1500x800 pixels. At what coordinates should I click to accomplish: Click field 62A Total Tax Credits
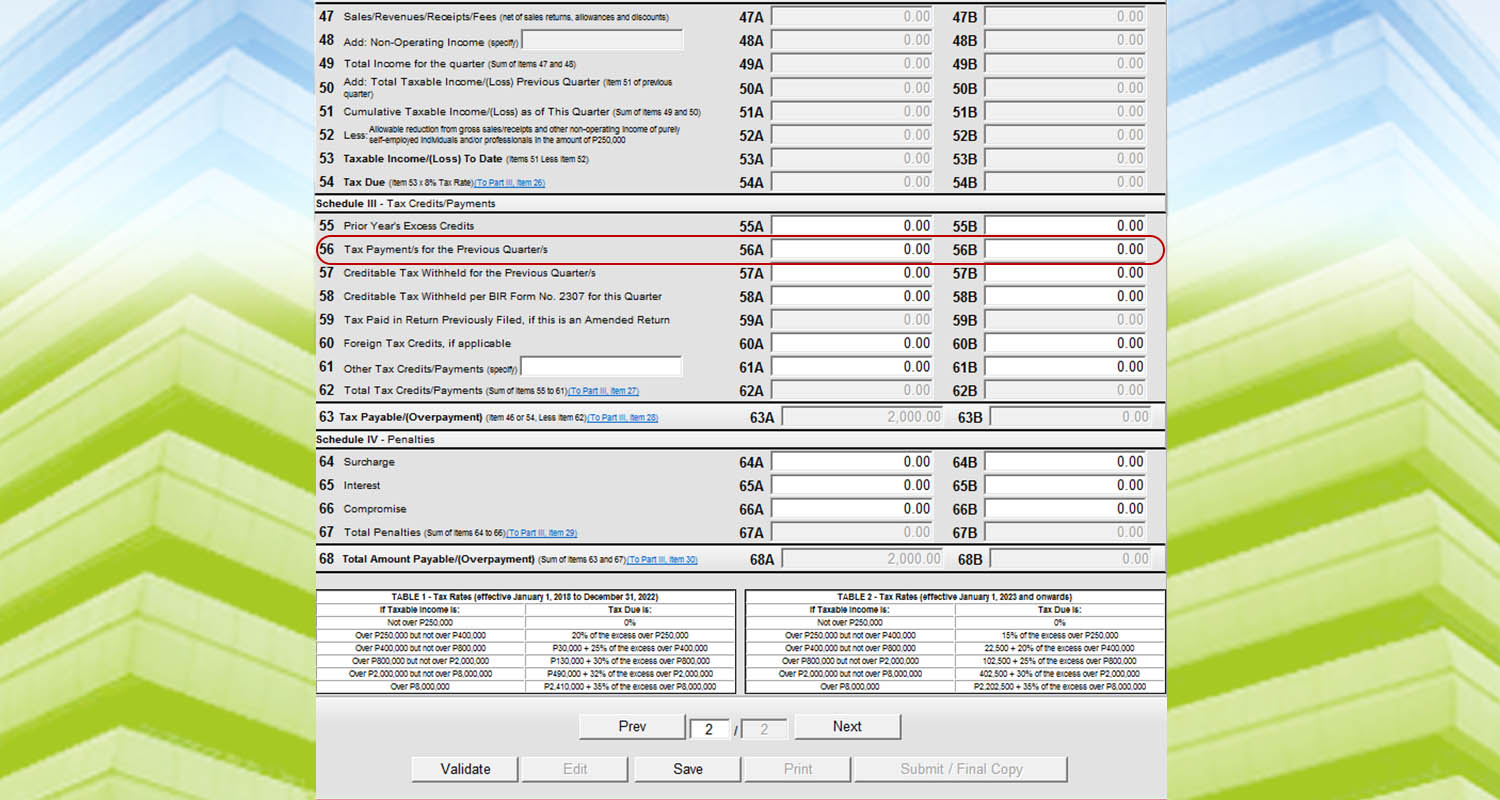tap(853, 391)
